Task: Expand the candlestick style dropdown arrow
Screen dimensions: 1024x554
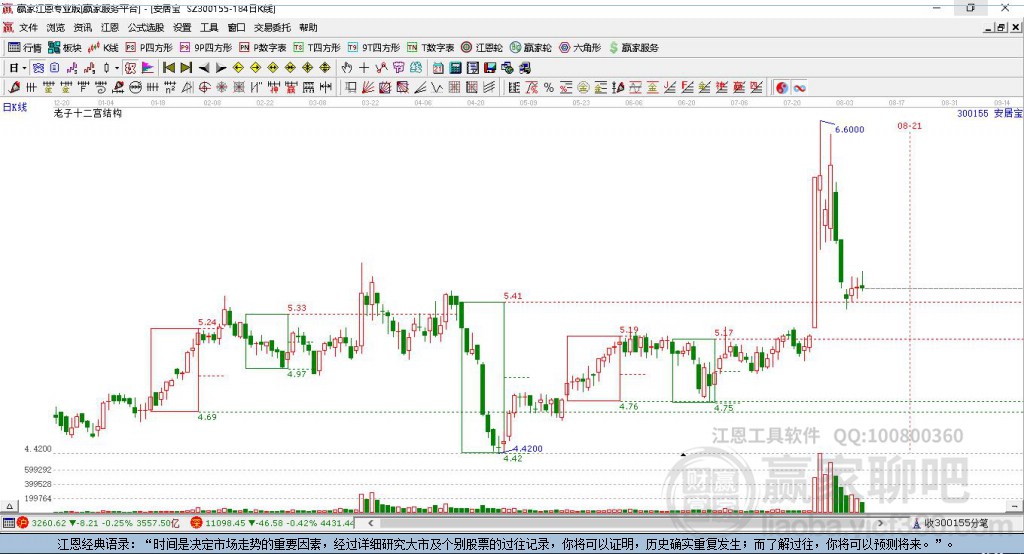Action: [x=117, y=68]
